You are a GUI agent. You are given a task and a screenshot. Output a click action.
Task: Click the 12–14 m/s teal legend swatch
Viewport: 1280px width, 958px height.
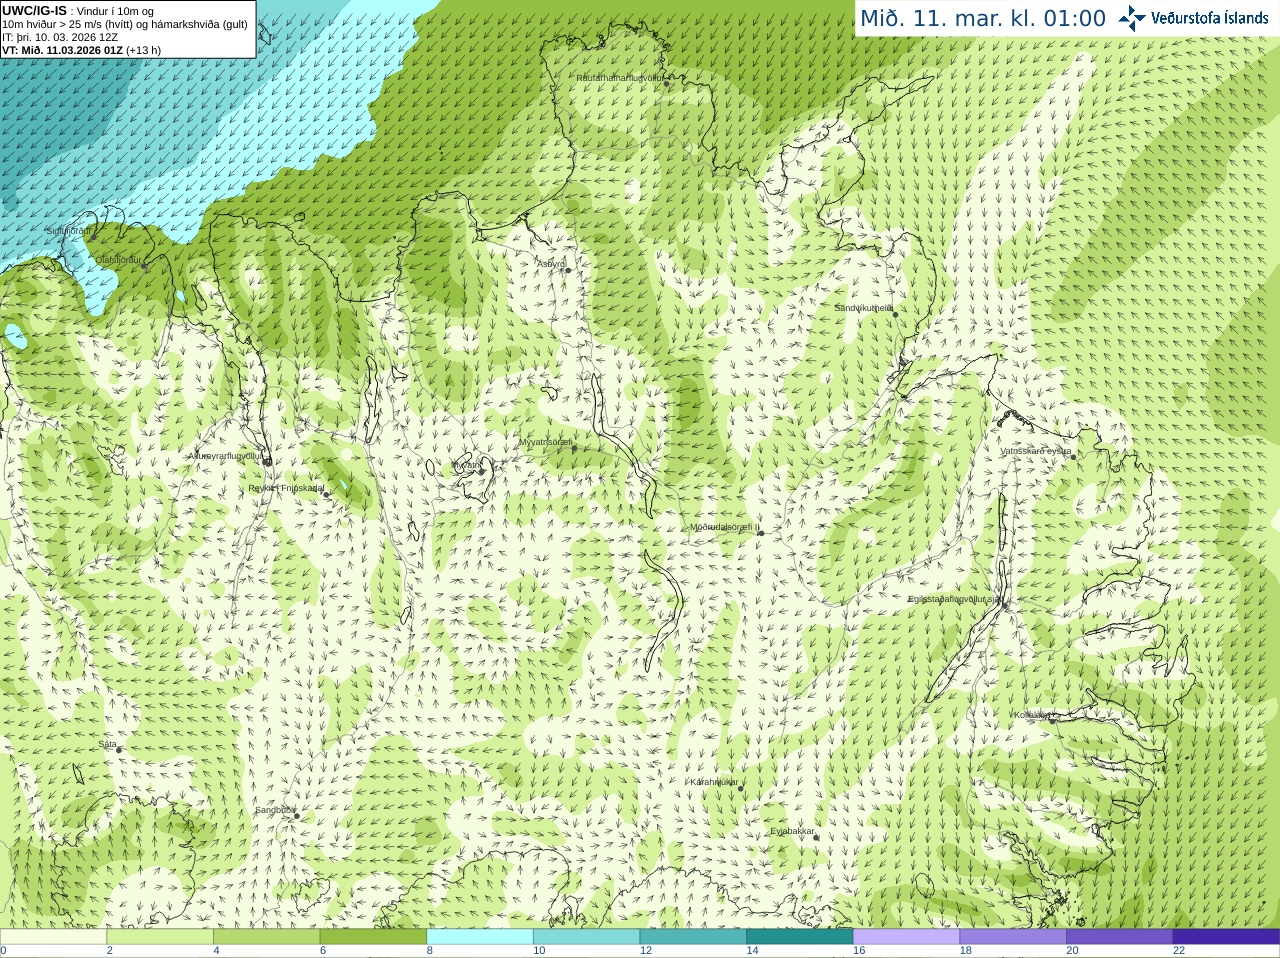coord(693,937)
